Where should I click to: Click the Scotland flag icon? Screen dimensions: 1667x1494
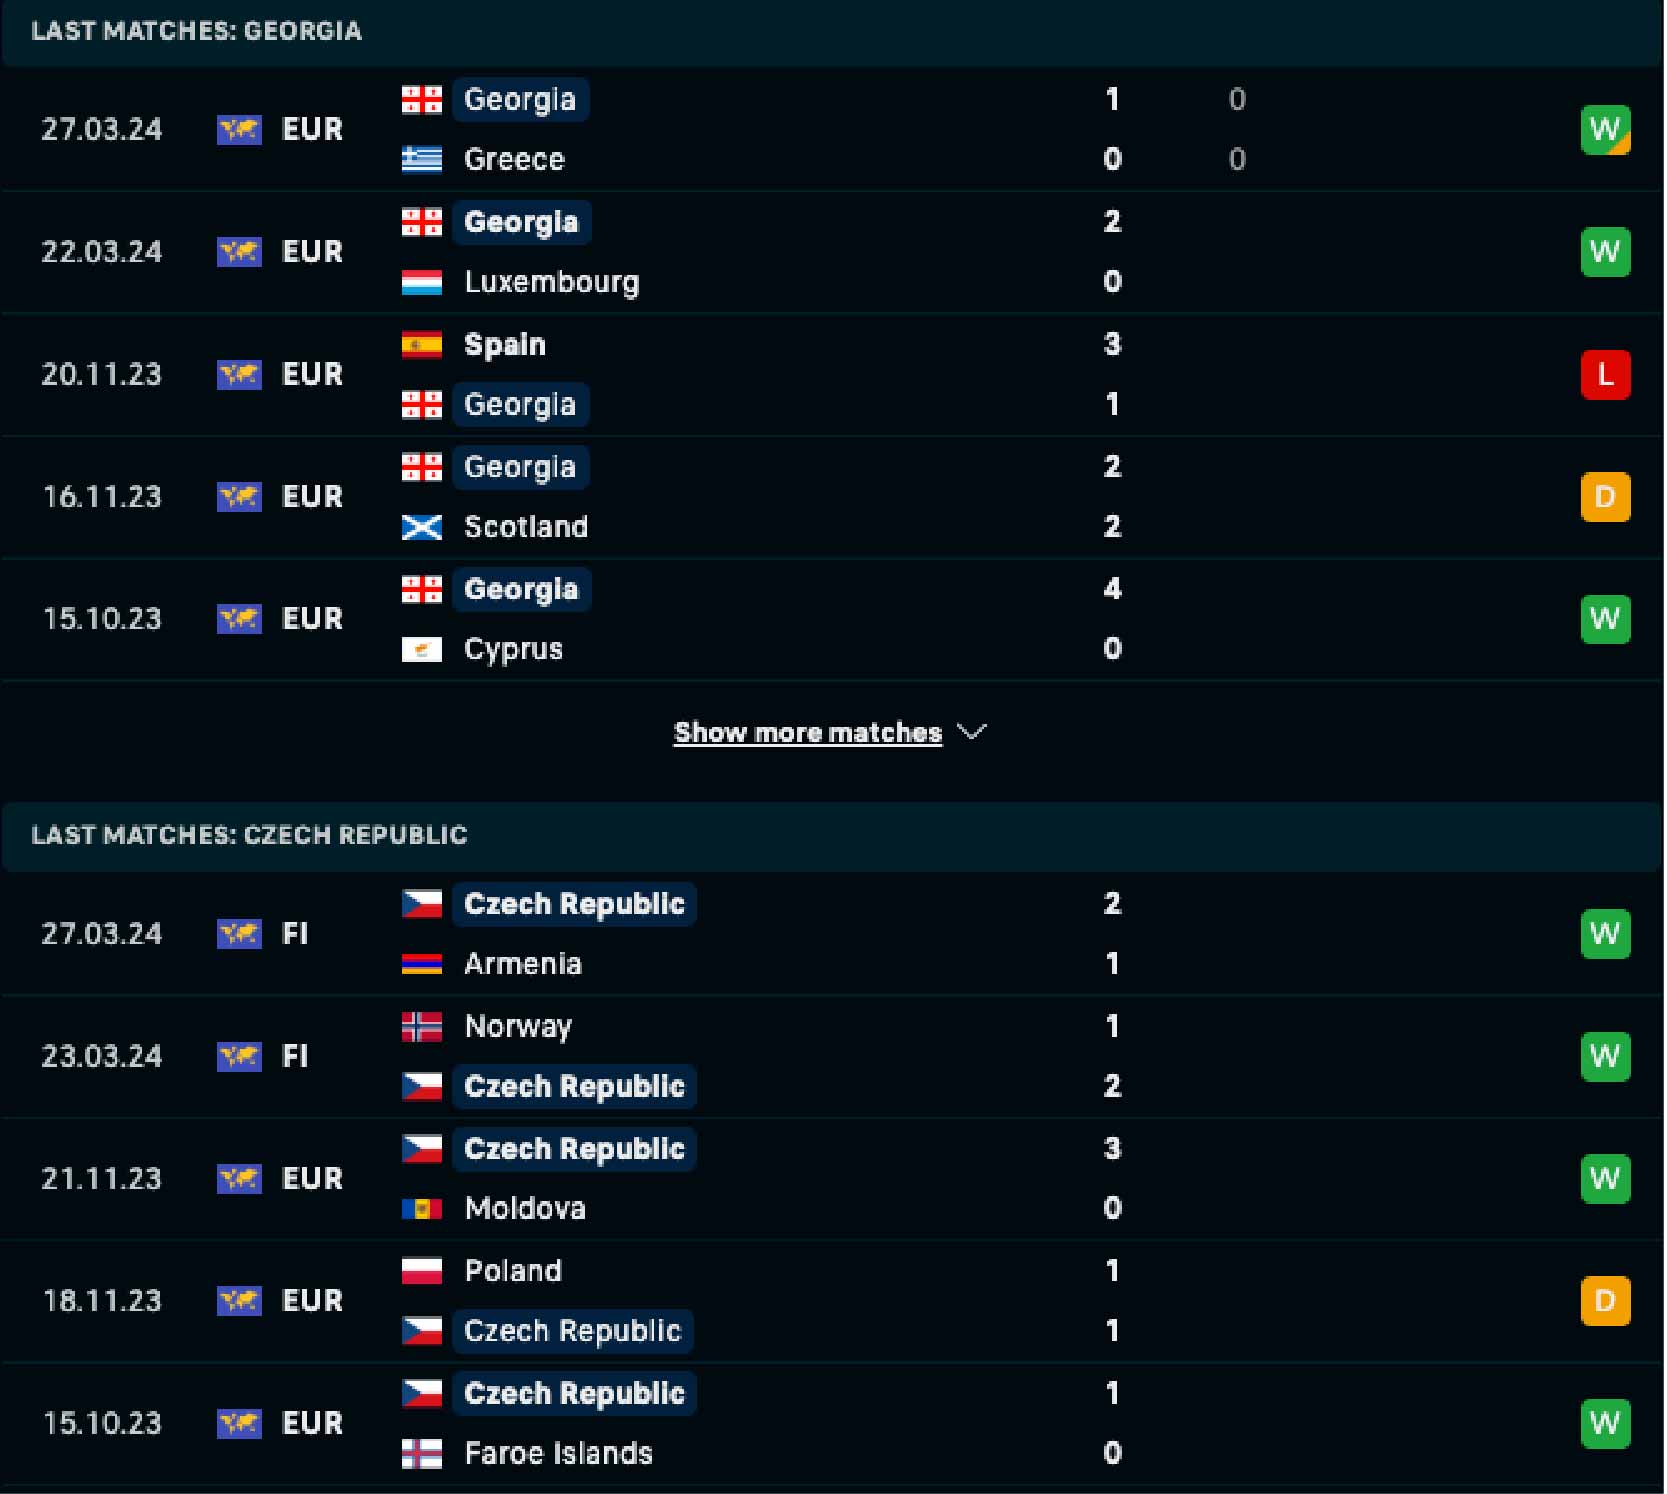(x=421, y=527)
